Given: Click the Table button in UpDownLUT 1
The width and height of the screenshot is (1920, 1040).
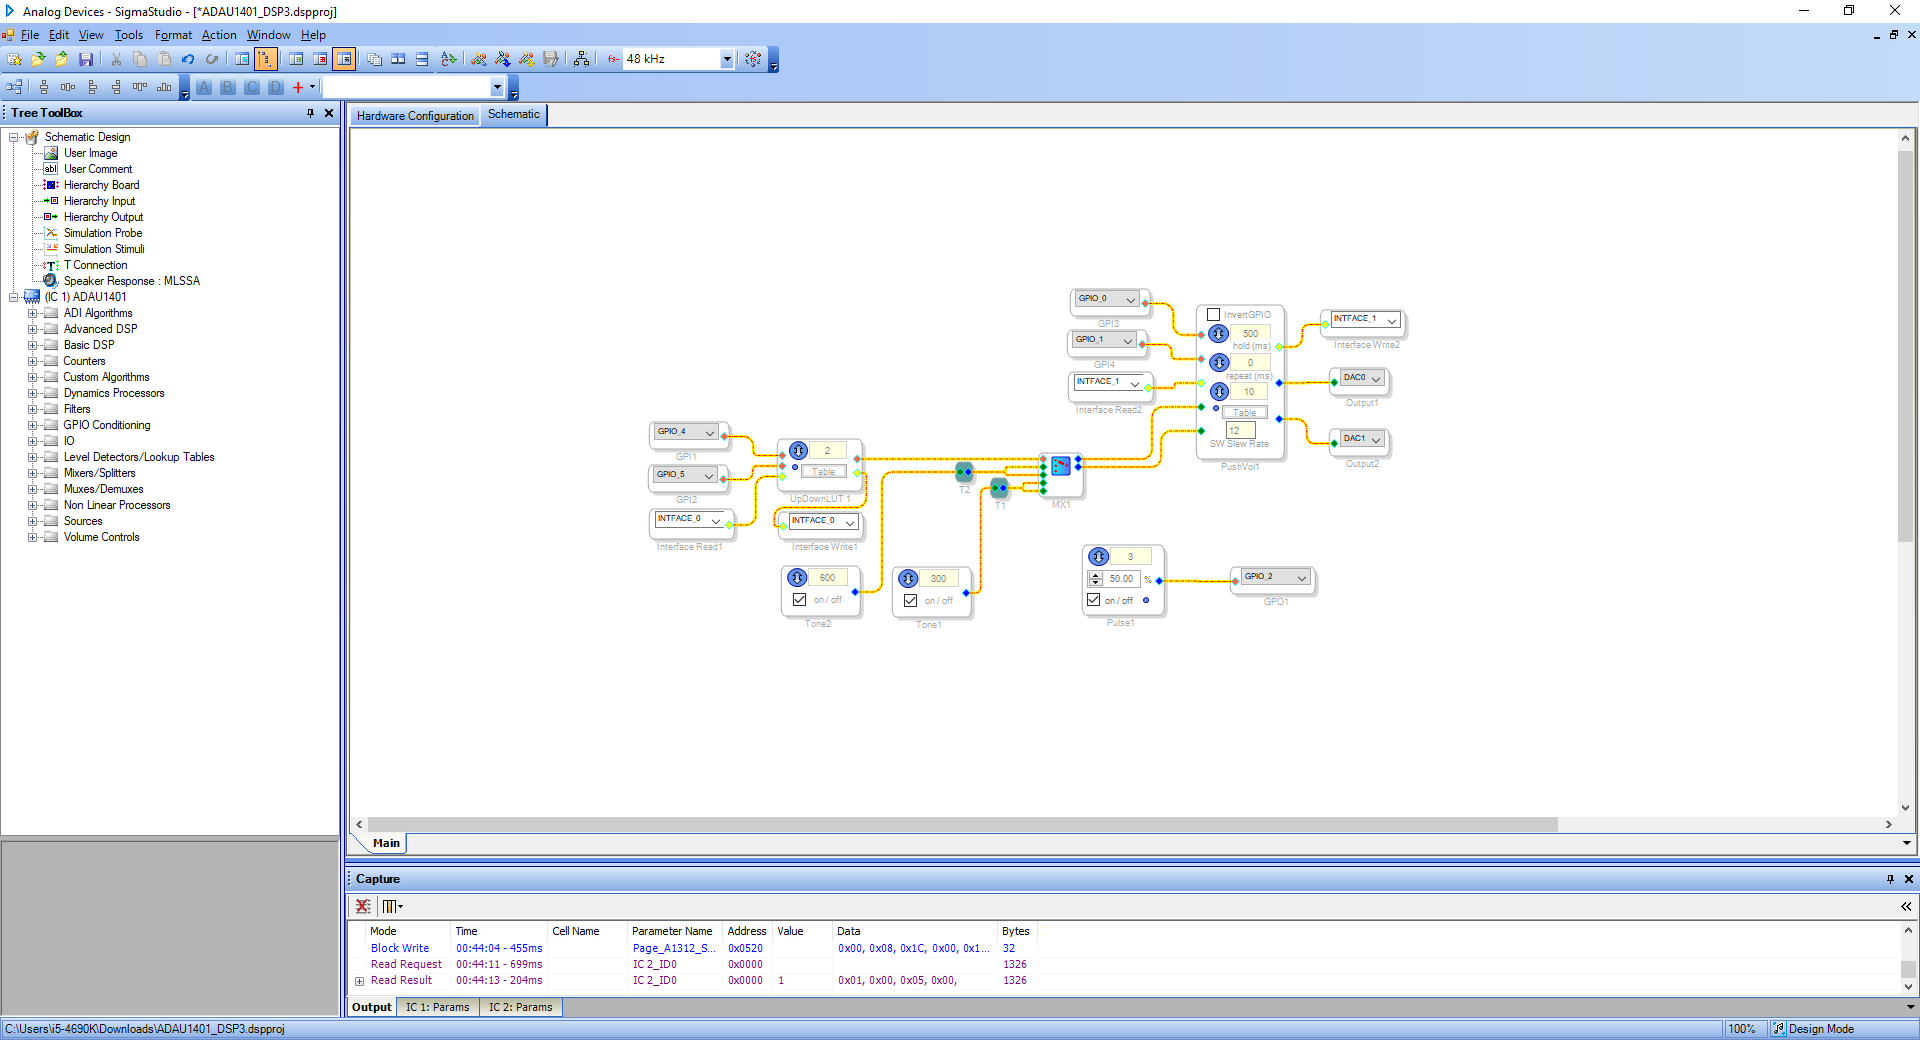Looking at the screenshot, I should coord(823,471).
